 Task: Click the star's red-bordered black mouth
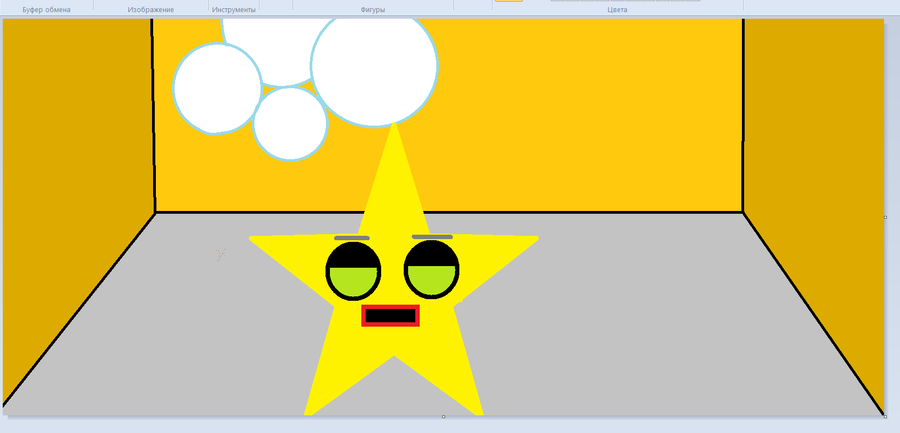point(390,315)
